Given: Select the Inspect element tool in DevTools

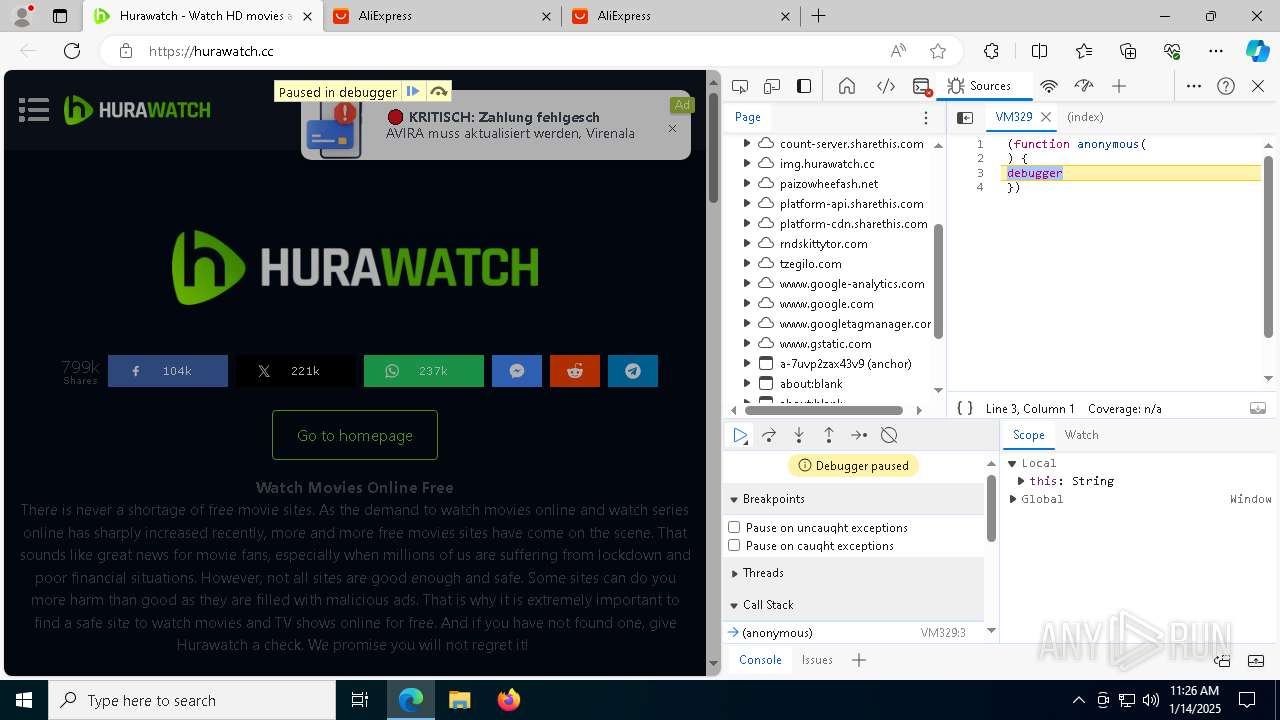Looking at the screenshot, I should (740, 86).
